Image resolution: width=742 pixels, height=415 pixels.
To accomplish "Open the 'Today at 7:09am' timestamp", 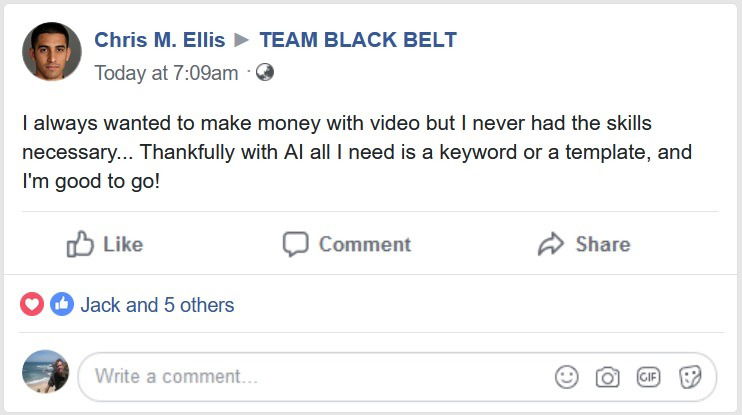I will pos(166,73).
